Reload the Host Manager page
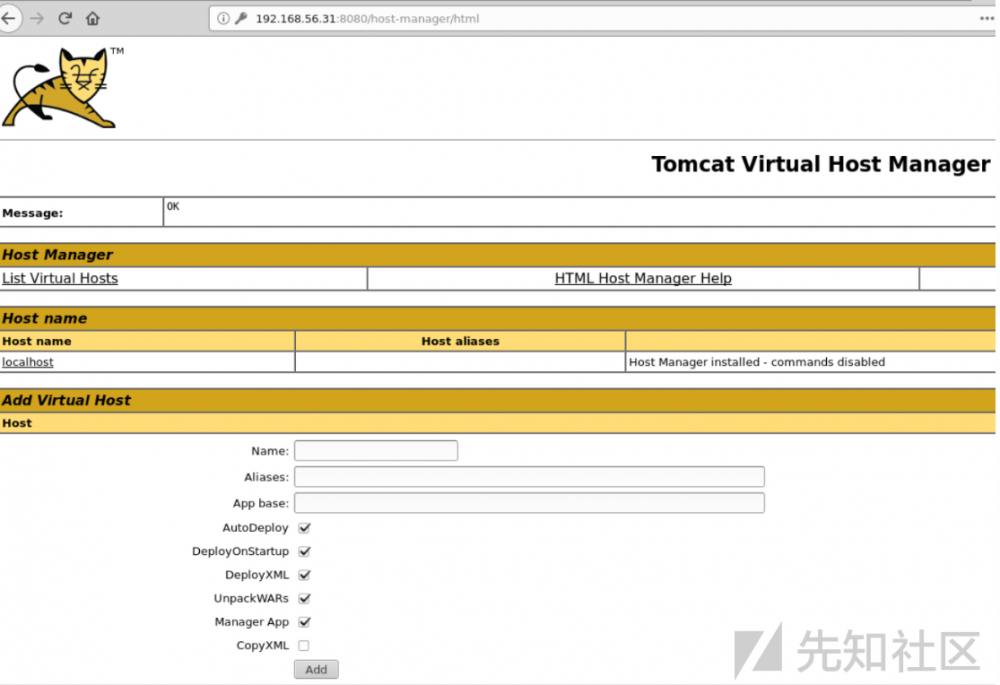 point(63,18)
